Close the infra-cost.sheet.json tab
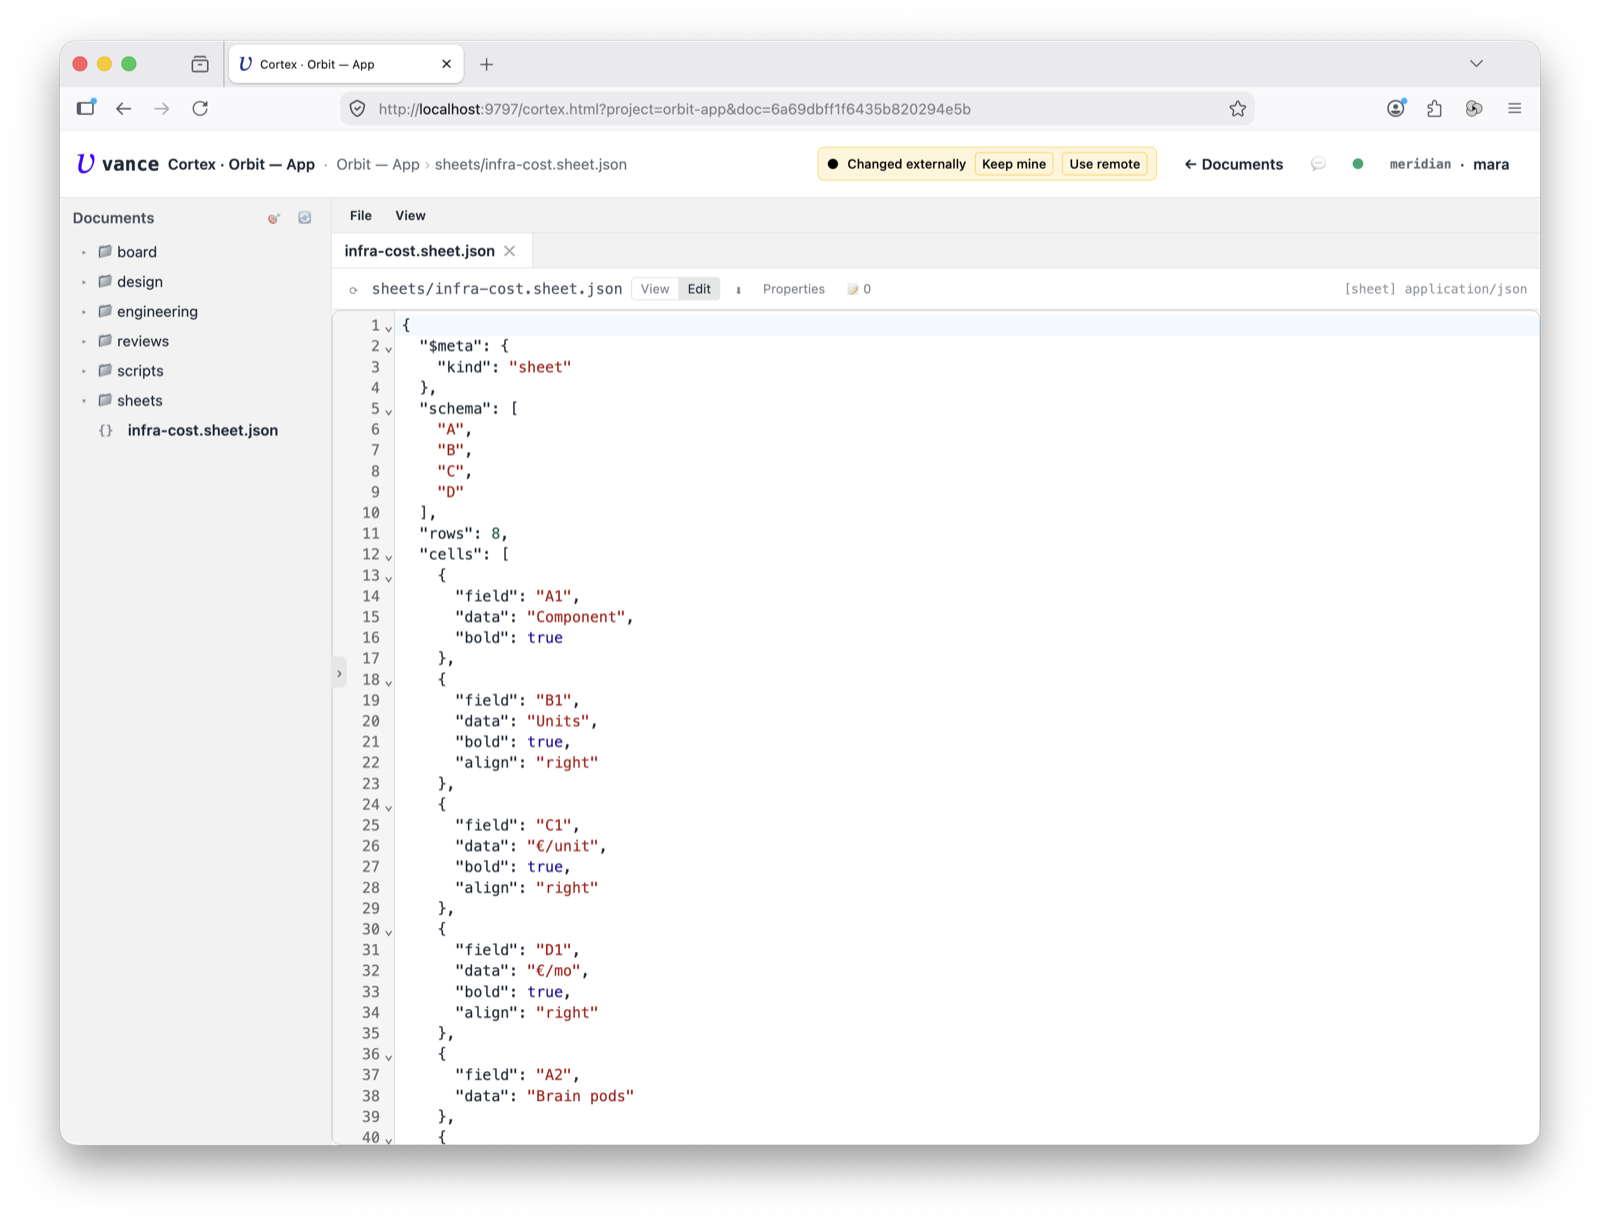This screenshot has width=1600, height=1224. (x=510, y=251)
